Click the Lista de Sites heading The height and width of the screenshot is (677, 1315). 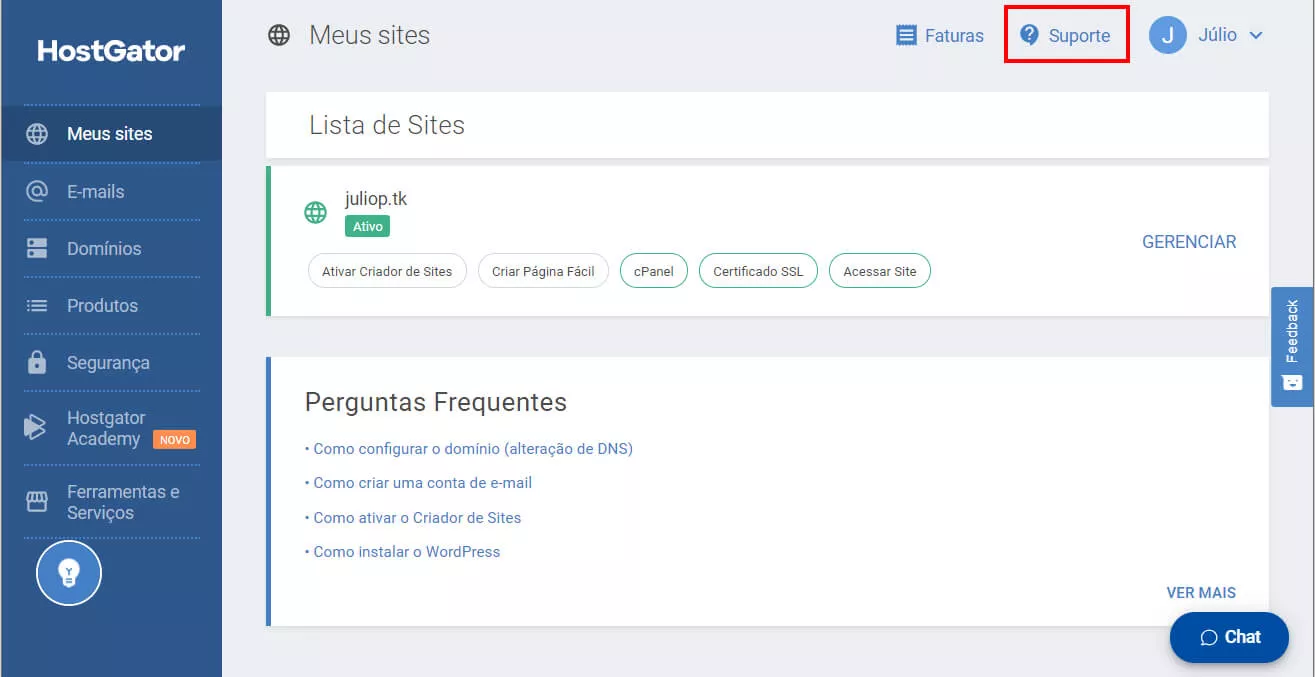(387, 125)
